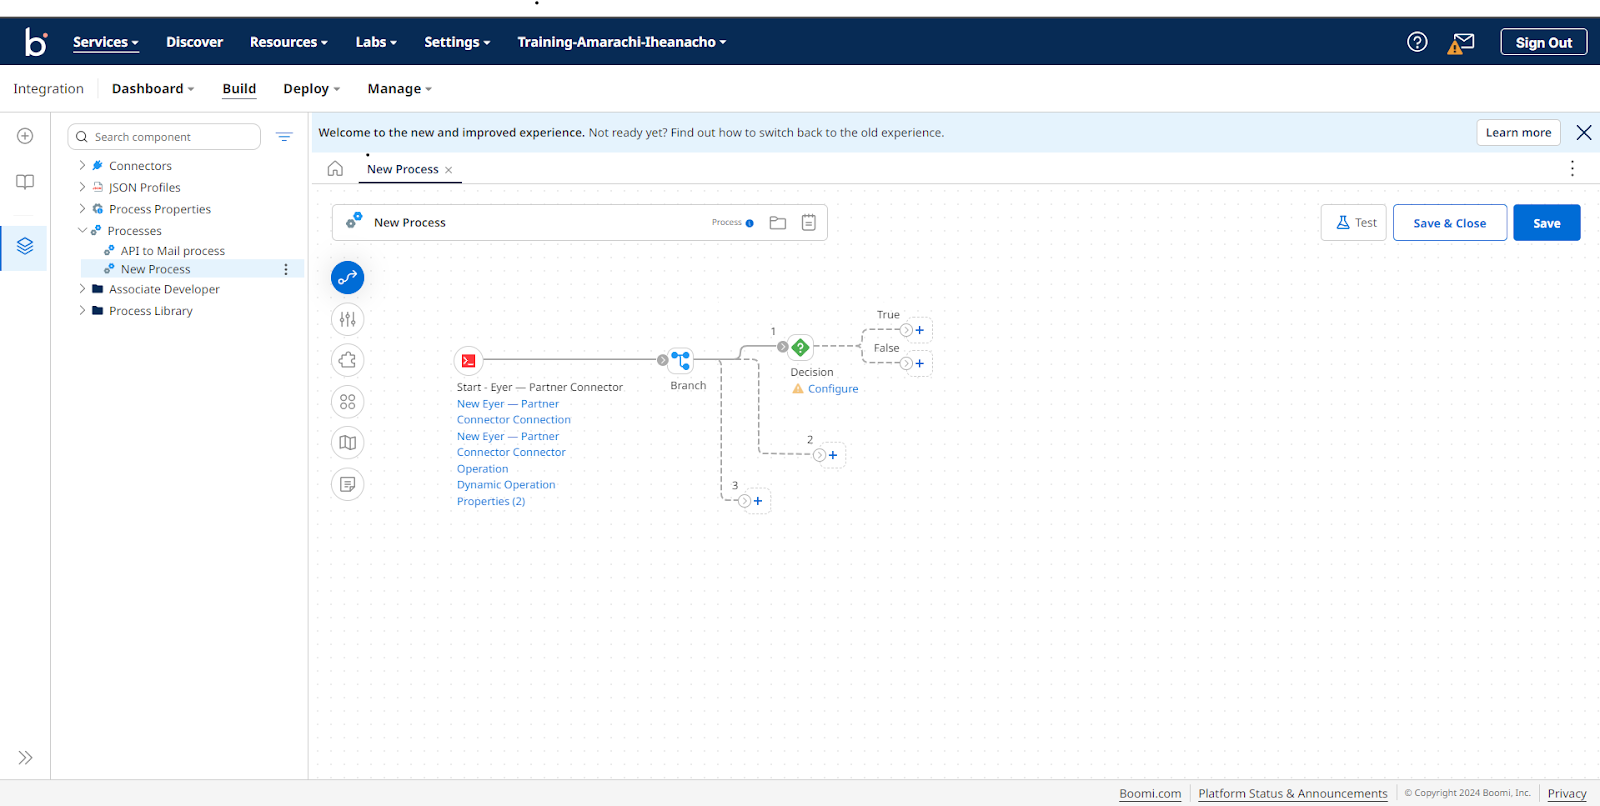Select the component explorer layers icon
This screenshot has width=1600, height=806.
click(x=25, y=246)
